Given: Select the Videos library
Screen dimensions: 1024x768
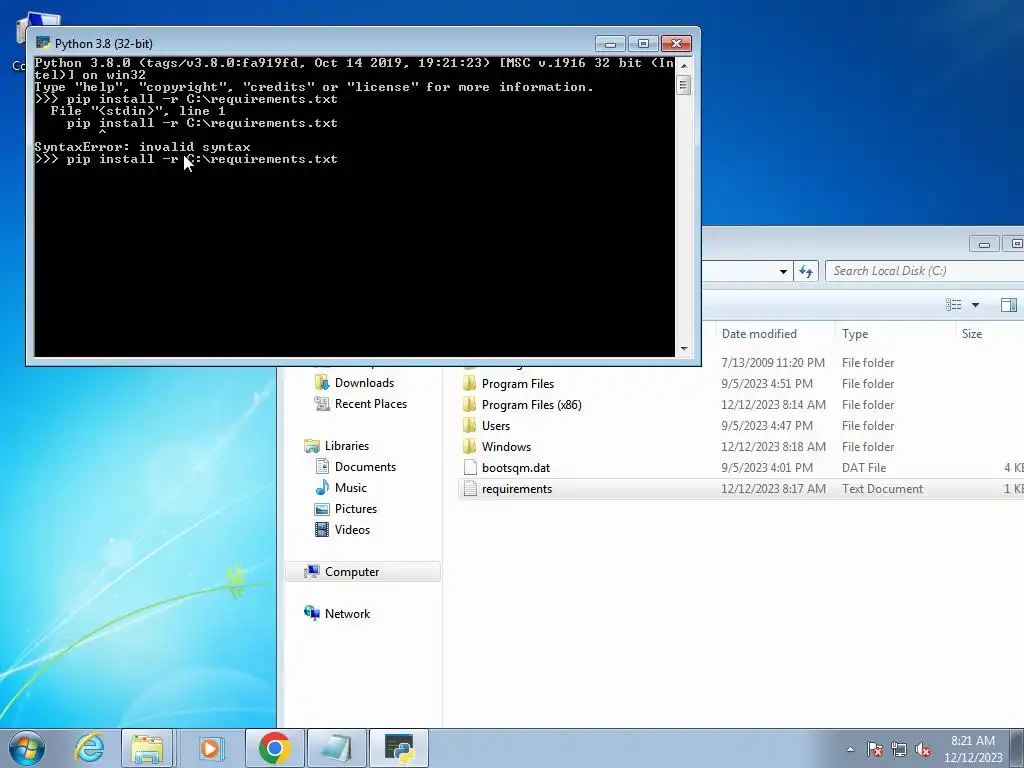Looking at the screenshot, I should coord(352,529).
